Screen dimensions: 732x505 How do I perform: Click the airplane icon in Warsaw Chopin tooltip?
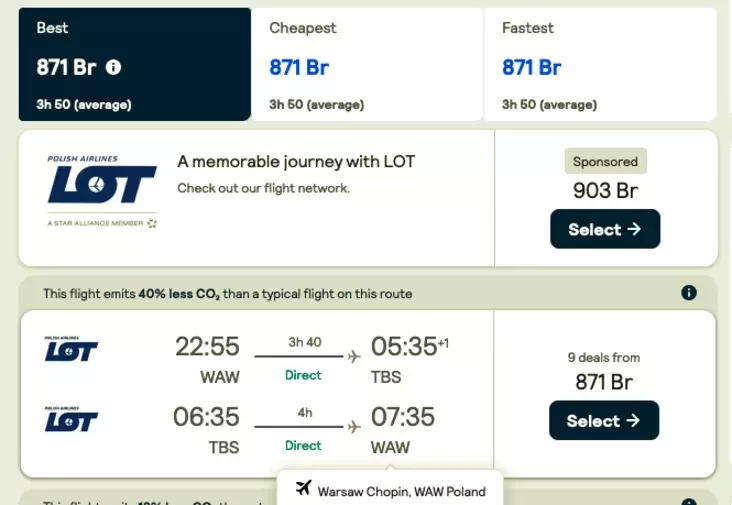[304, 489]
